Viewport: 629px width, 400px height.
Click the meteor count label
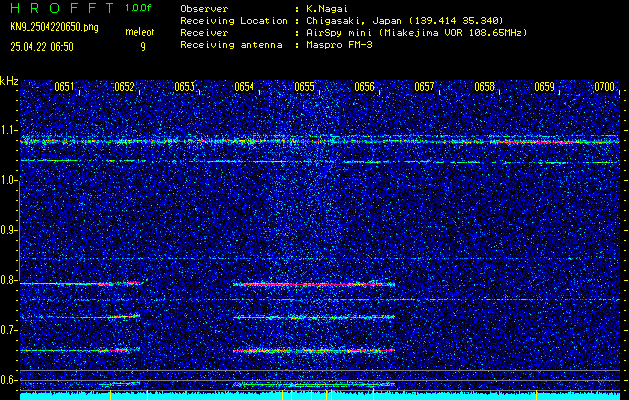pyautogui.click(x=140, y=32)
